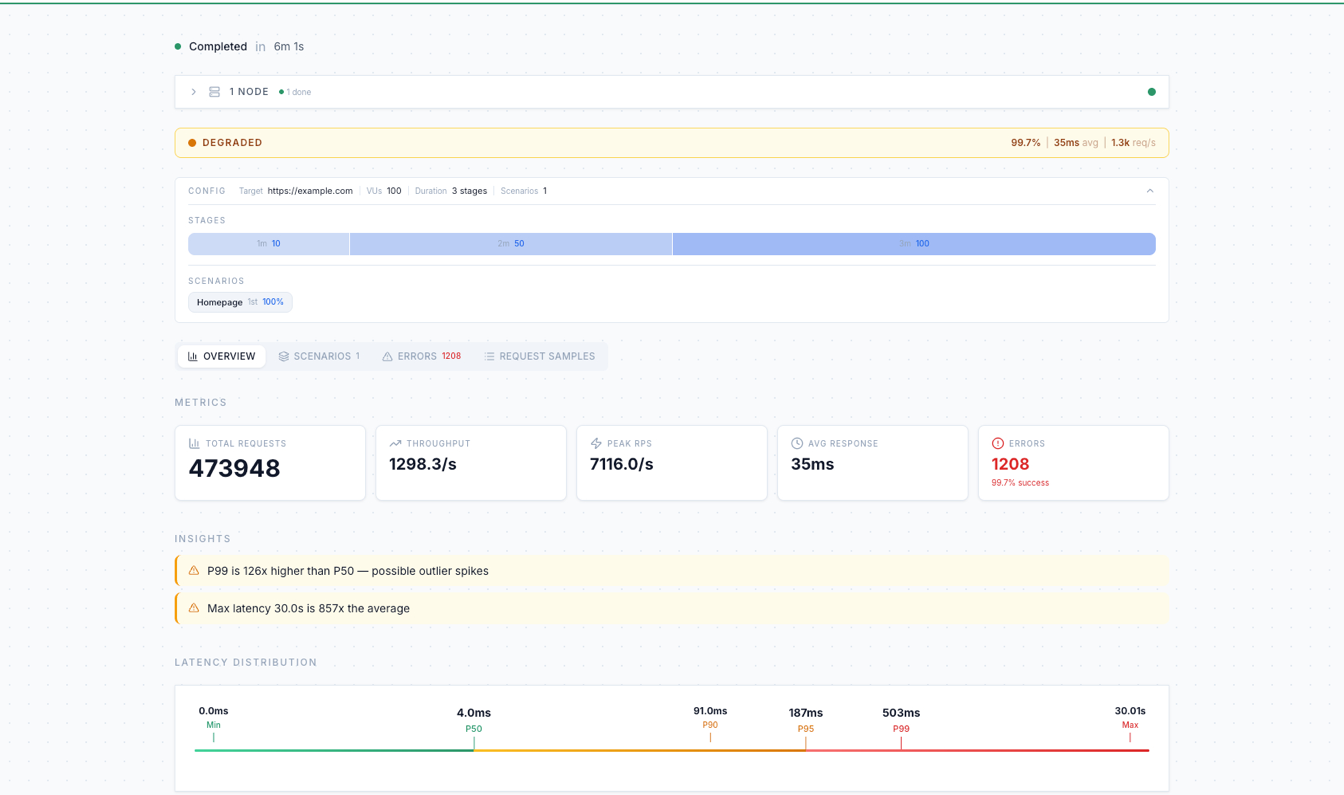Click the 473948 total requests value
The image size is (1344, 795).
(x=234, y=468)
